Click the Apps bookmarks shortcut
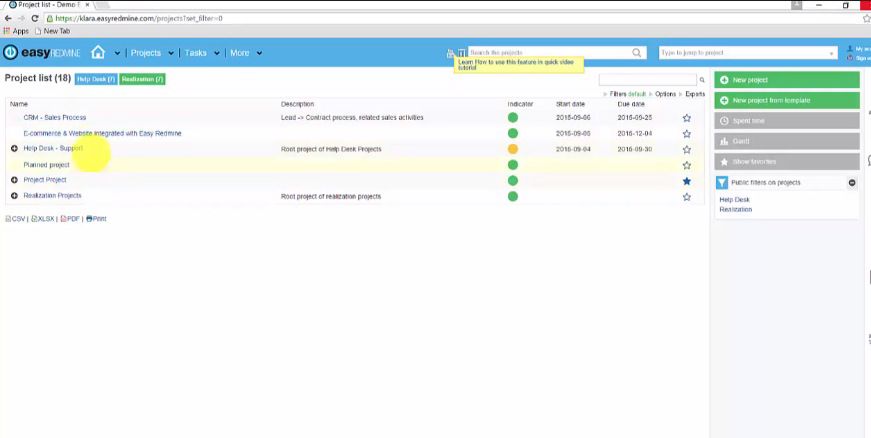Viewport: 871px width, 438px height. [x=16, y=31]
